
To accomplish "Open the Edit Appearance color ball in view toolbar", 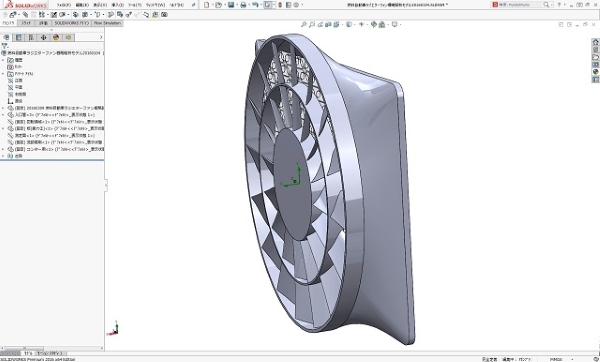I will pos(373,24).
